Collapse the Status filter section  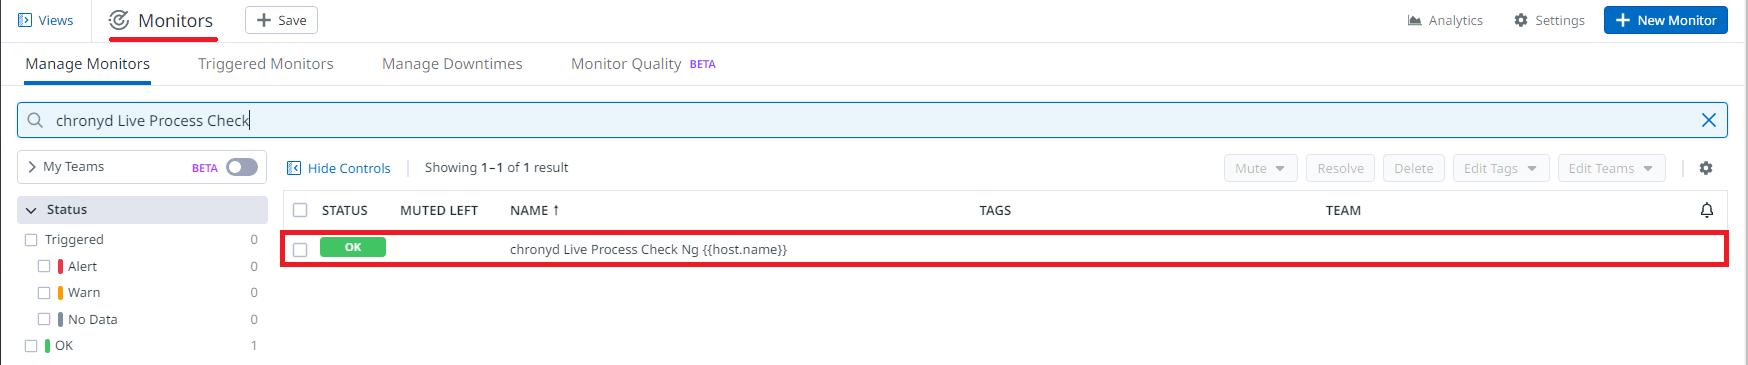[x=31, y=210]
